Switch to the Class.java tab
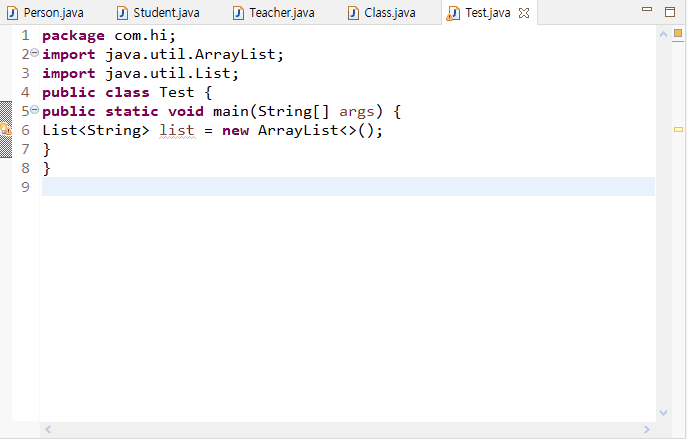Screen dimensions: 687x439 pyautogui.click(x=382, y=13)
